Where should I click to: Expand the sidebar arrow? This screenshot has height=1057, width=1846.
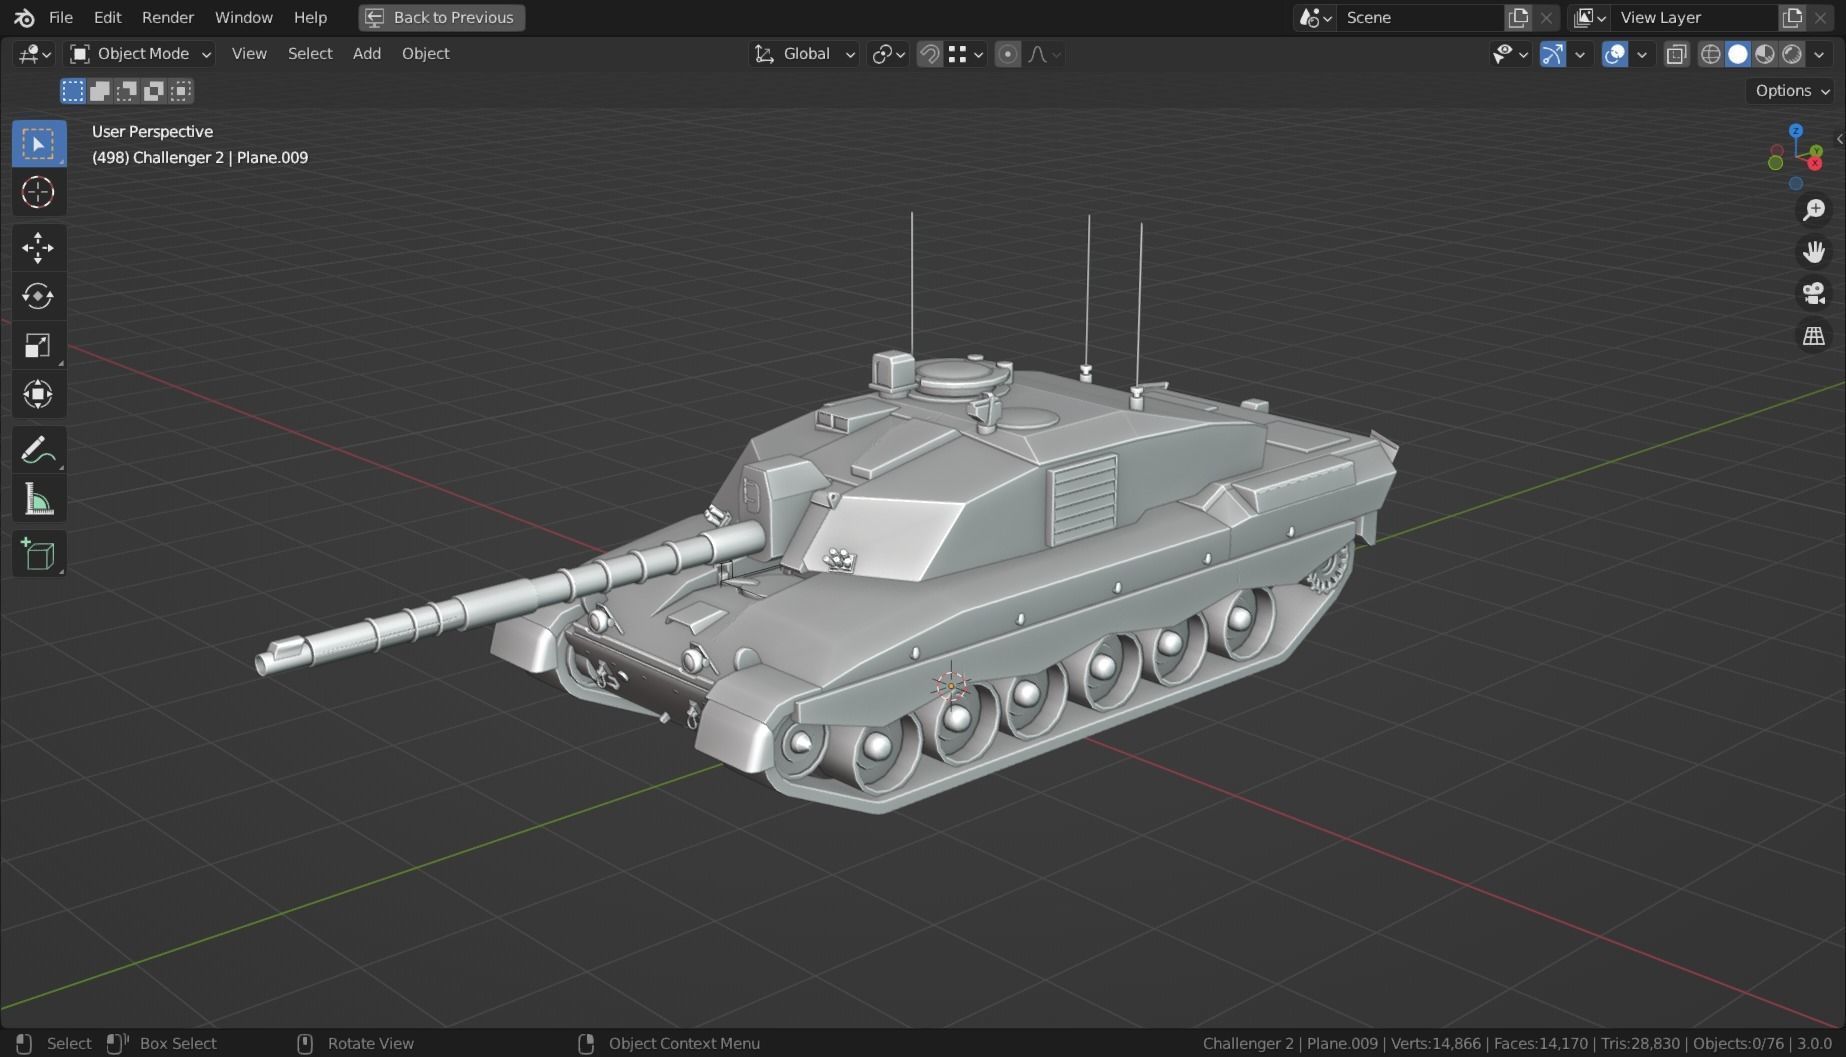(x=1839, y=139)
